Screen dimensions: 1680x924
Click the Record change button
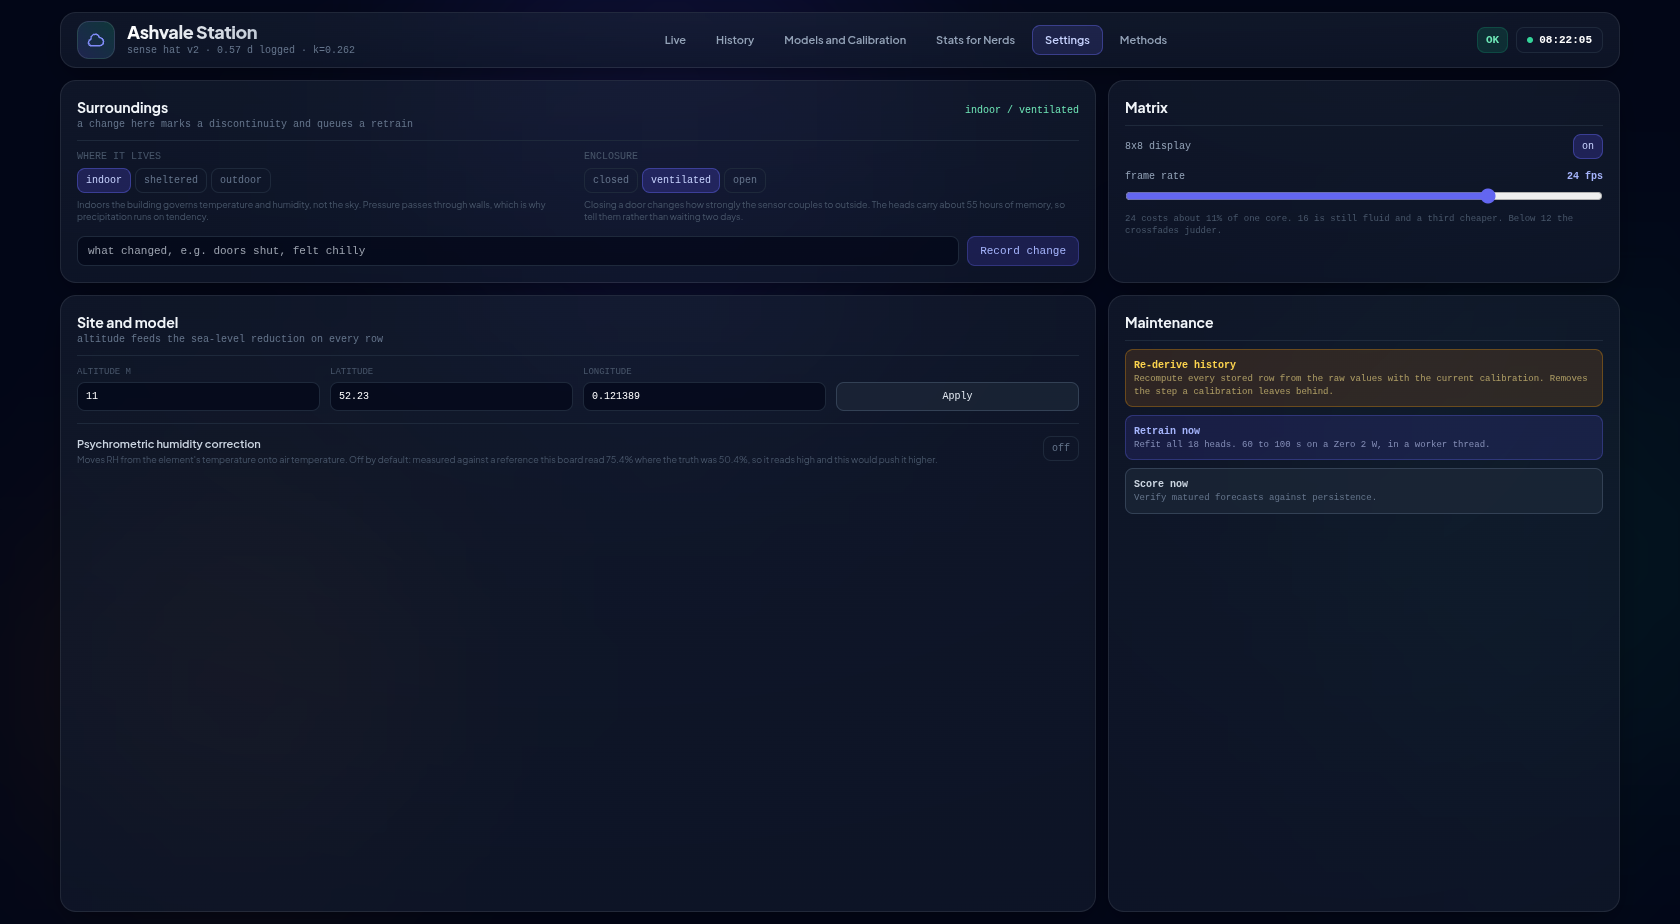pos(1023,251)
